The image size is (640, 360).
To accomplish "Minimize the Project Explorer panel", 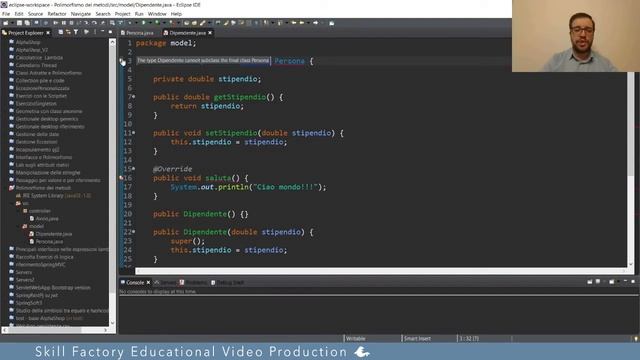I will coord(102,32).
